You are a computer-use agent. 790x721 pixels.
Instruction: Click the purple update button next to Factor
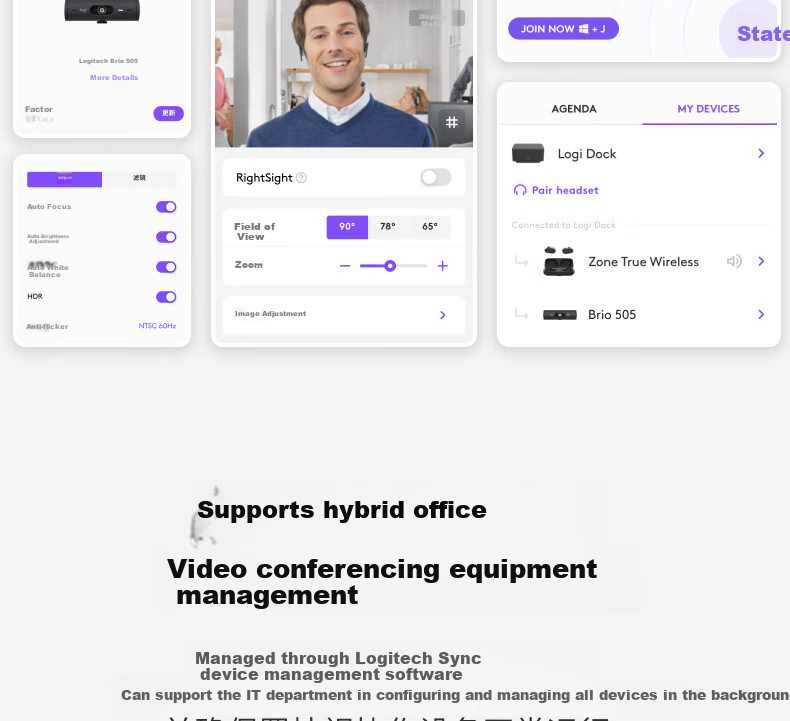[x=168, y=113]
